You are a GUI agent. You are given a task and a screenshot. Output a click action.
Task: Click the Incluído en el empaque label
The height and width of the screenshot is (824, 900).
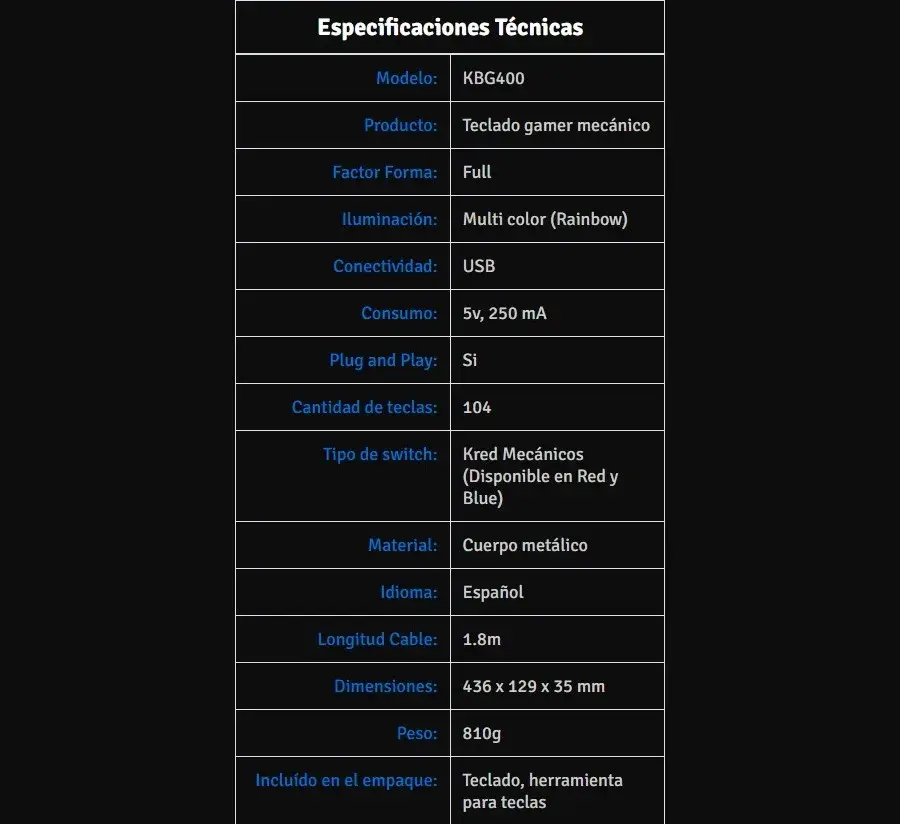pyautogui.click(x=346, y=780)
